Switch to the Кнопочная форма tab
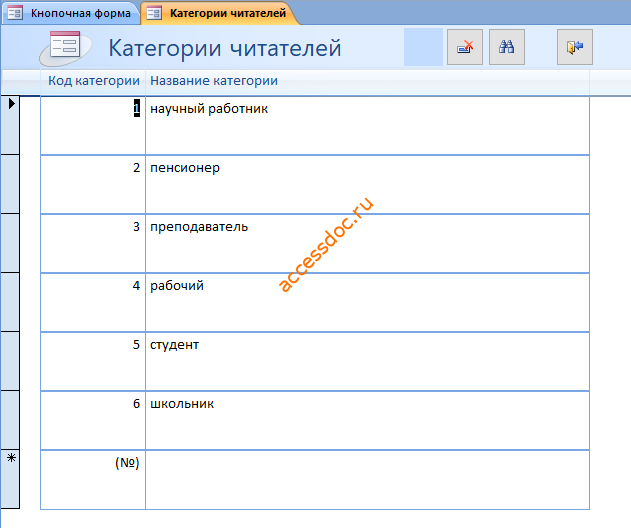This screenshot has height=528, width=631. coord(70,13)
